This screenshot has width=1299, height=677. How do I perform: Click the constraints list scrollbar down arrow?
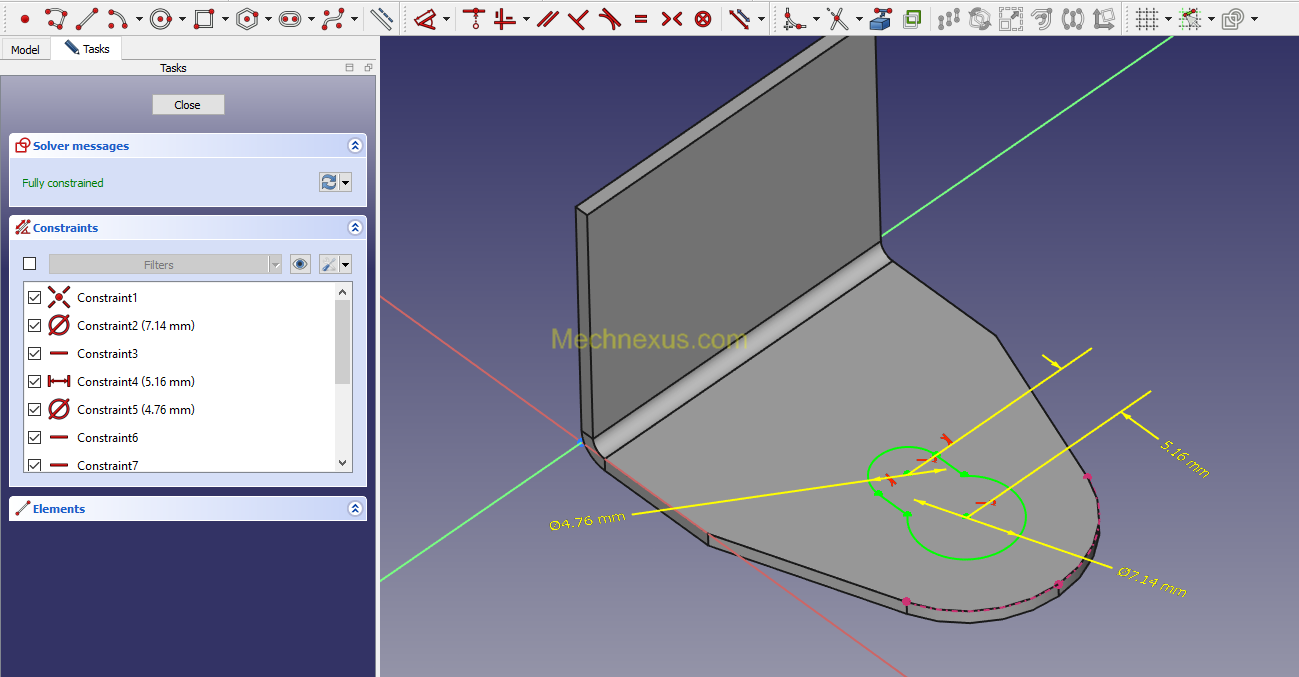point(343,463)
